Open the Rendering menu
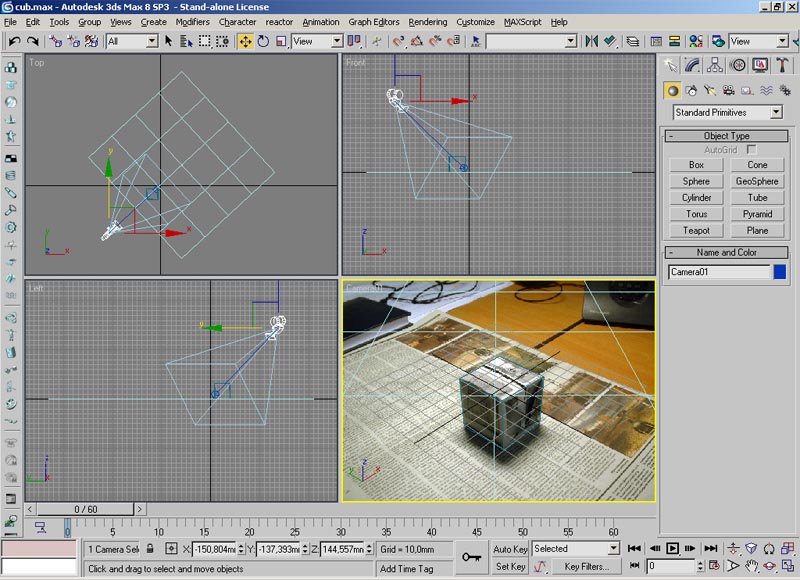Screen dimensions: 800x580 (427, 22)
